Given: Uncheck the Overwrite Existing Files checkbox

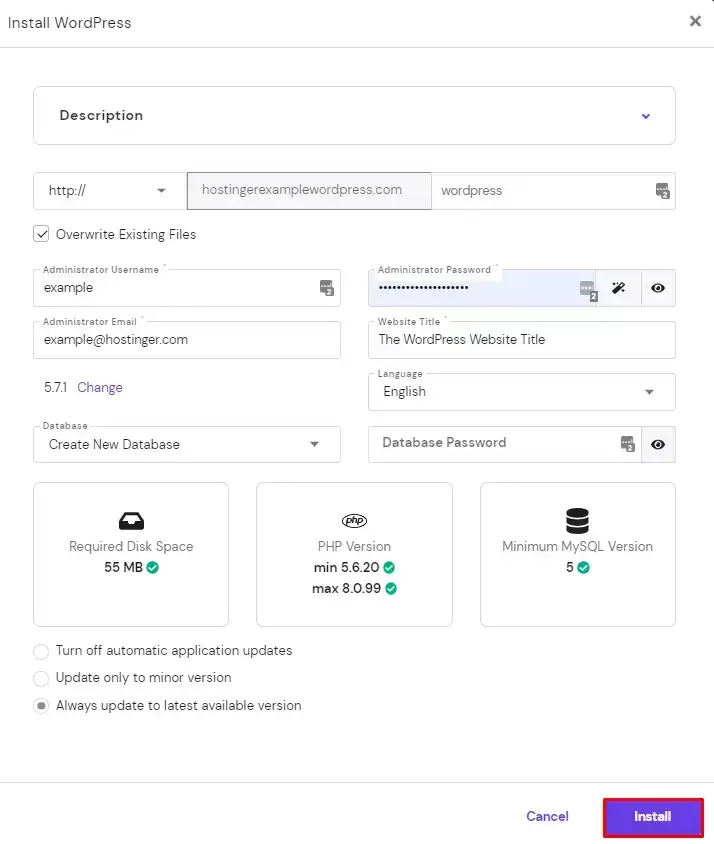Looking at the screenshot, I should (41, 234).
